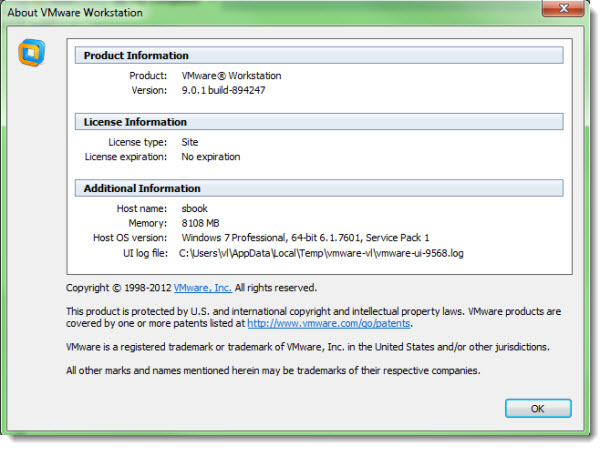Viewport: 605px width, 450px height.
Task: Select the Product Information header
Action: click(x=319, y=56)
